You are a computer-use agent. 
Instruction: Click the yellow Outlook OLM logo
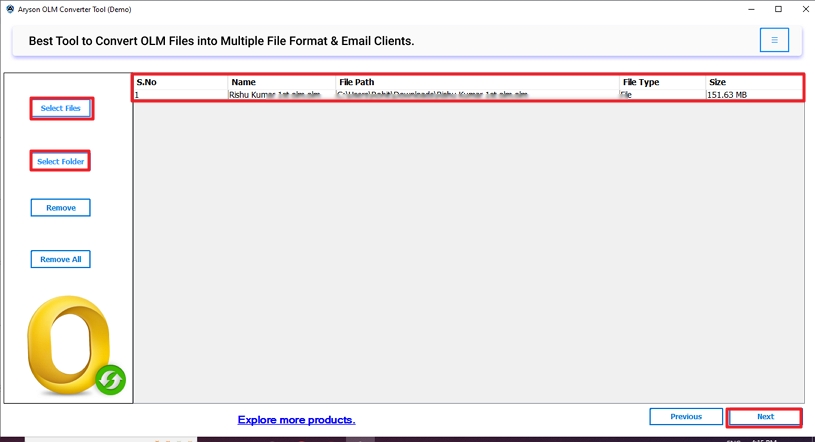(76, 346)
